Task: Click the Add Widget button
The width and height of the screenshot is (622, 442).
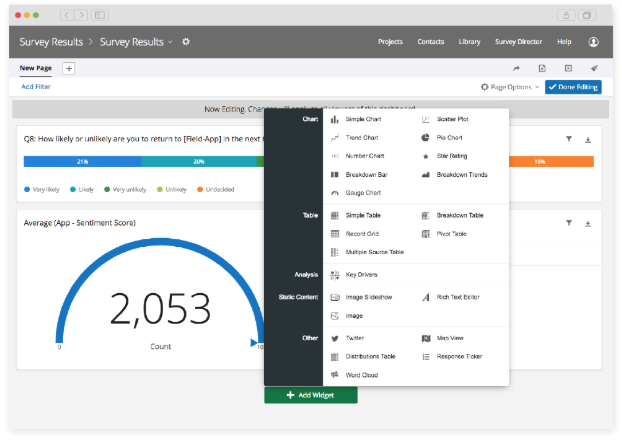Action: tap(310, 395)
